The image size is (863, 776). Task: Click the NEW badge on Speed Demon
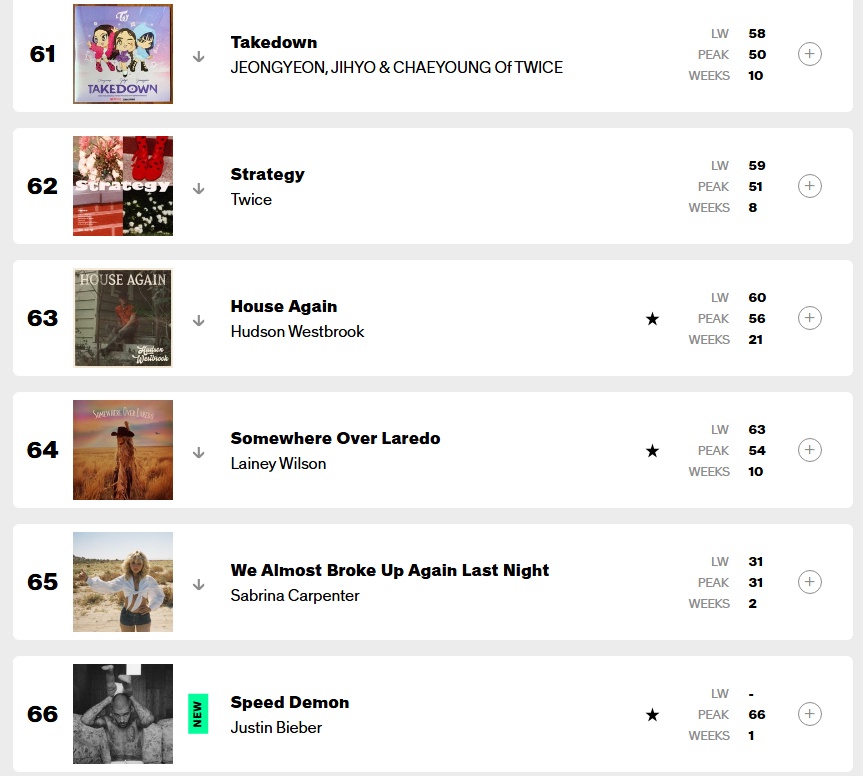(x=198, y=714)
